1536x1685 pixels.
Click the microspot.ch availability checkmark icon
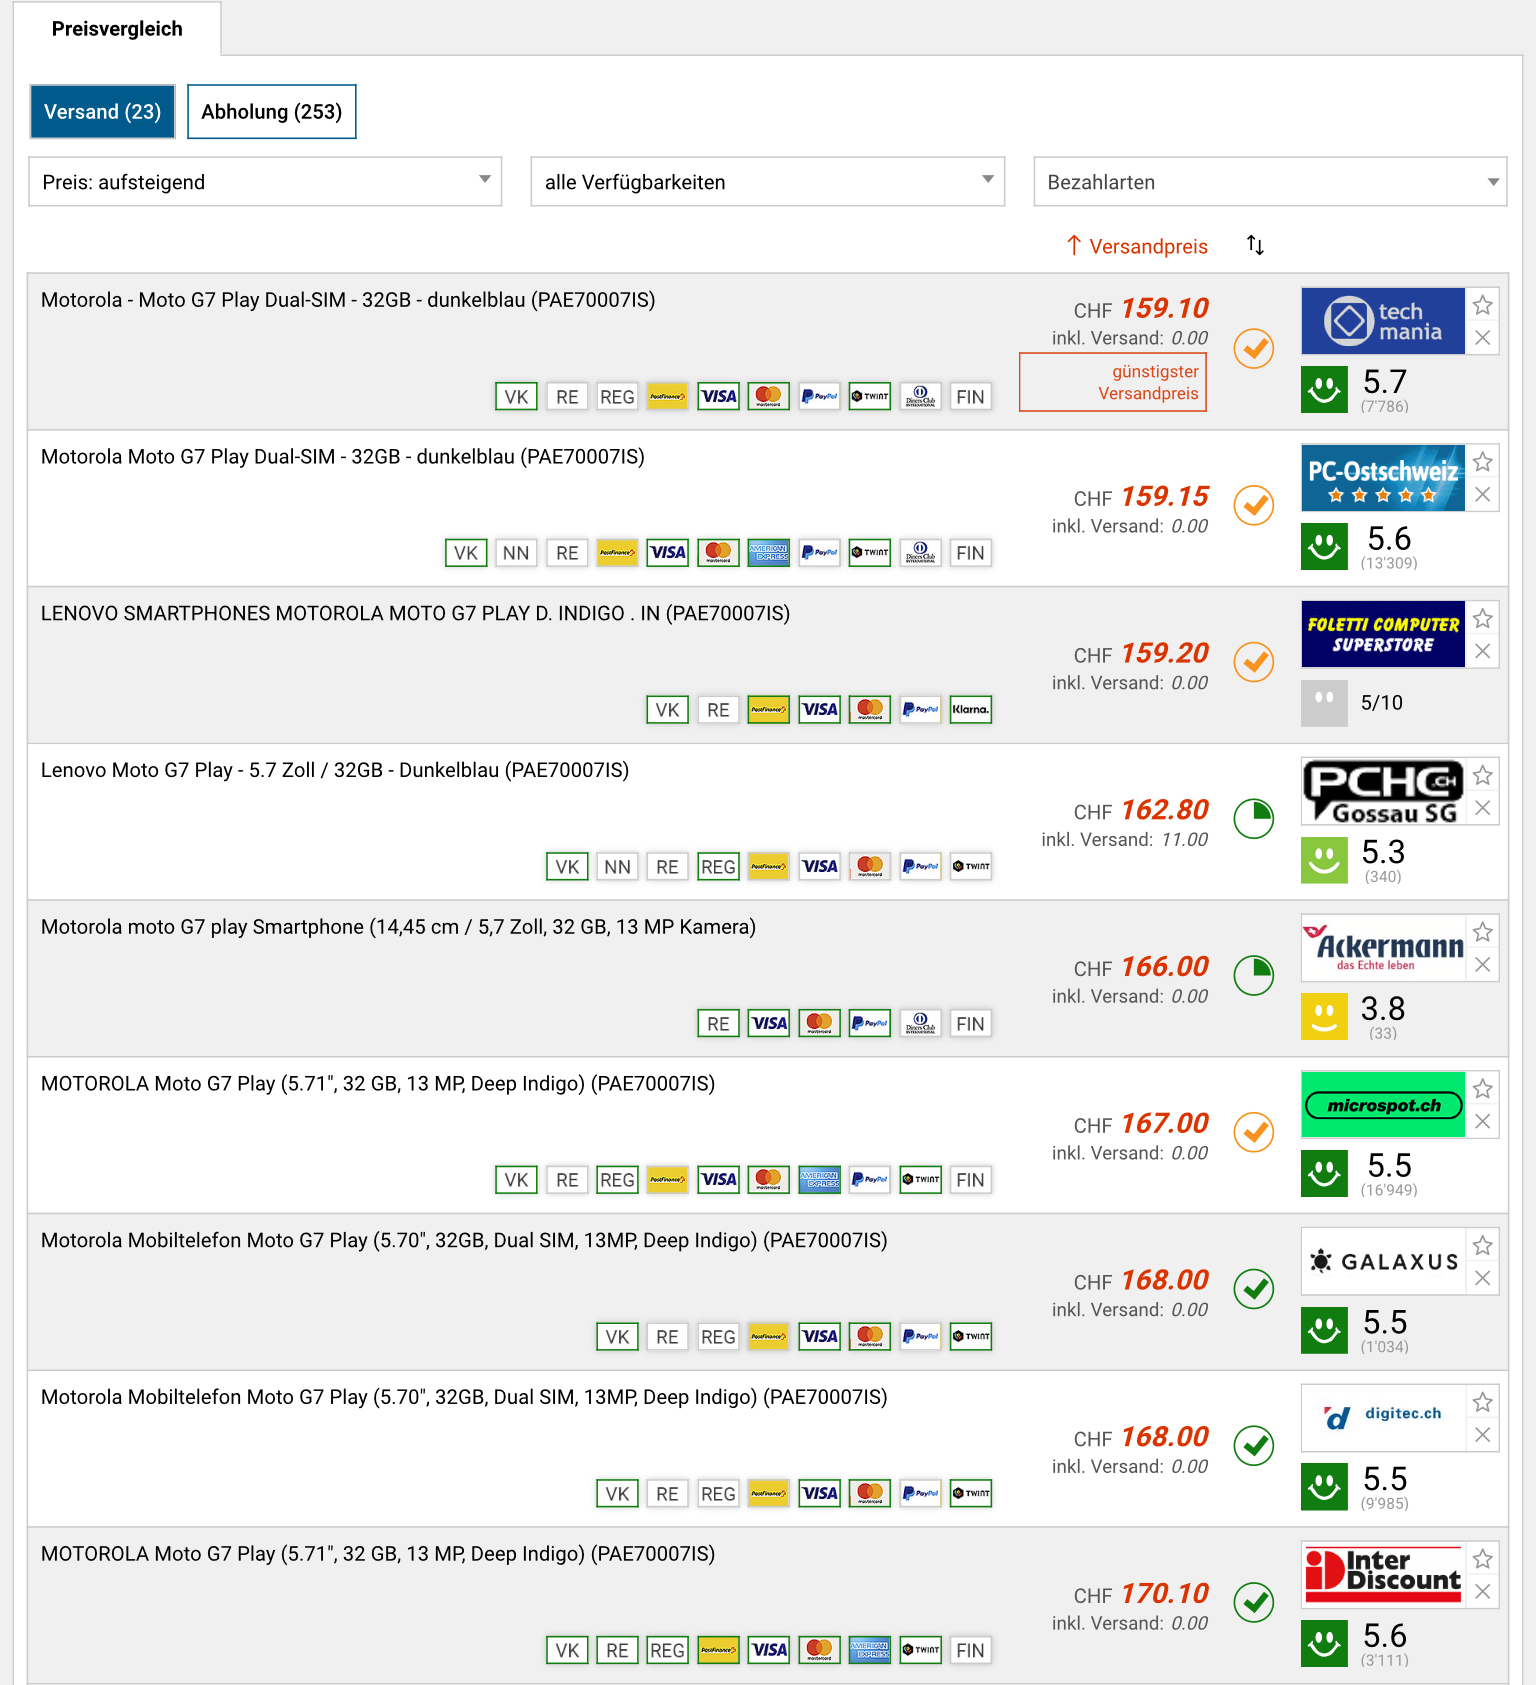(x=1253, y=1132)
